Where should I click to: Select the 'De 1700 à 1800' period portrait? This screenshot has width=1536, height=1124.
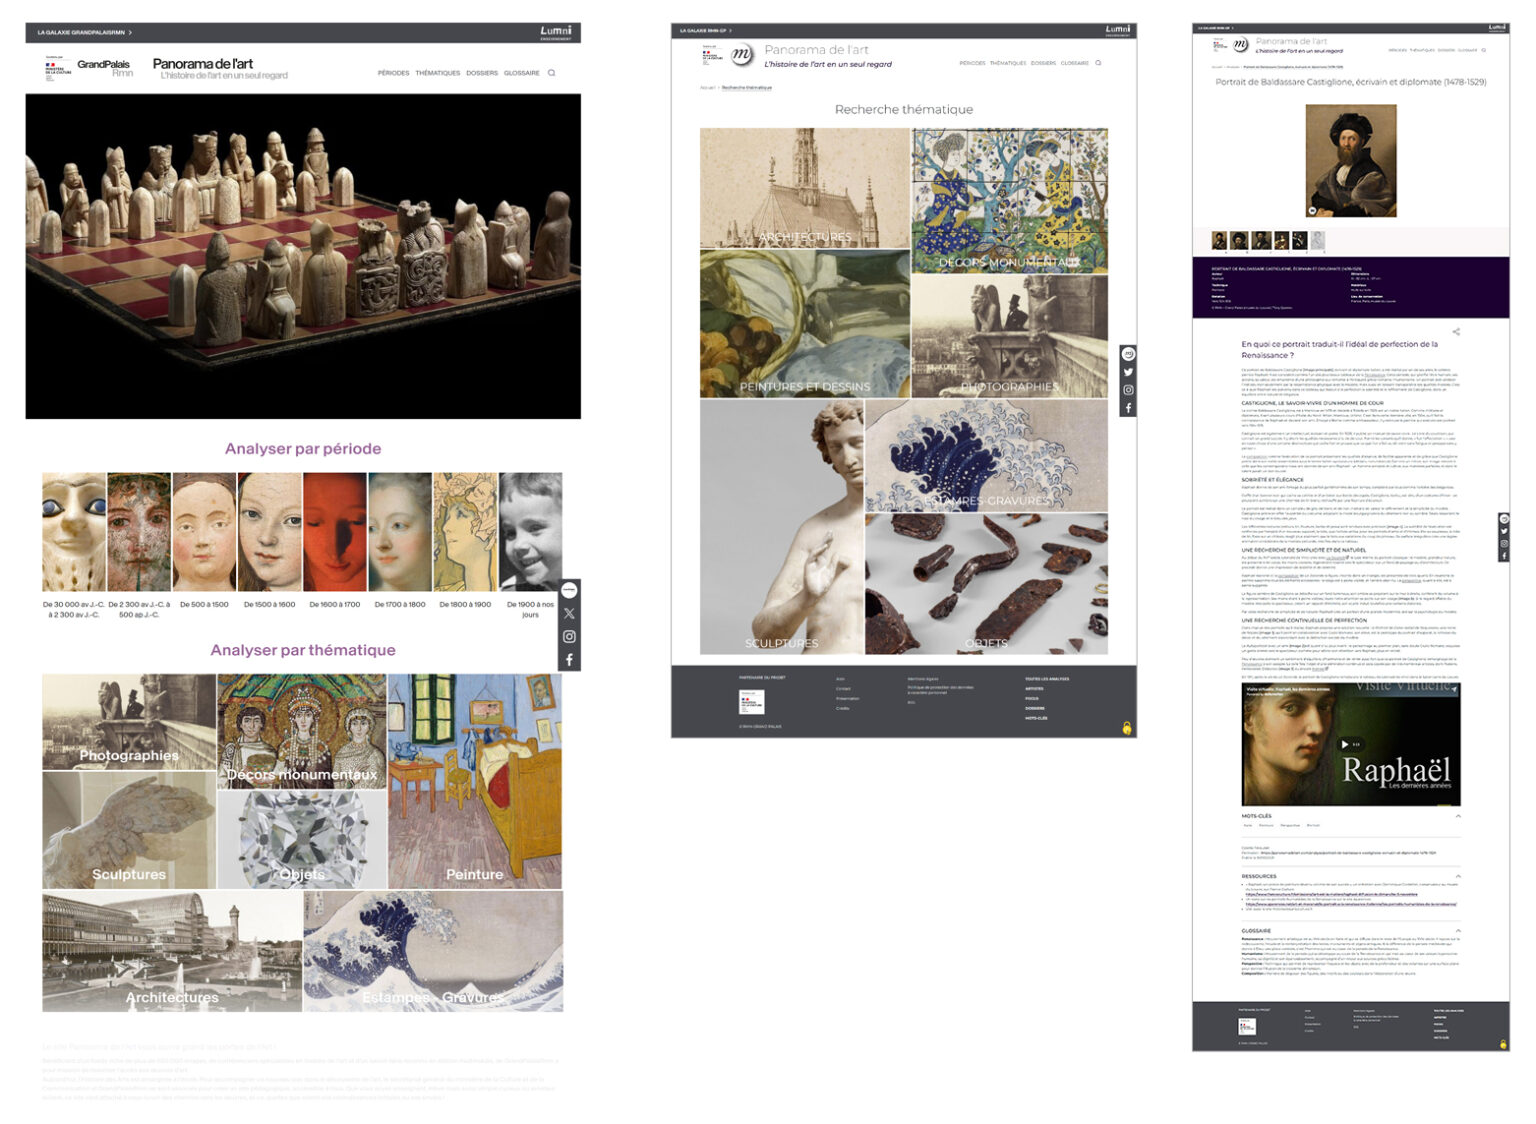point(400,533)
